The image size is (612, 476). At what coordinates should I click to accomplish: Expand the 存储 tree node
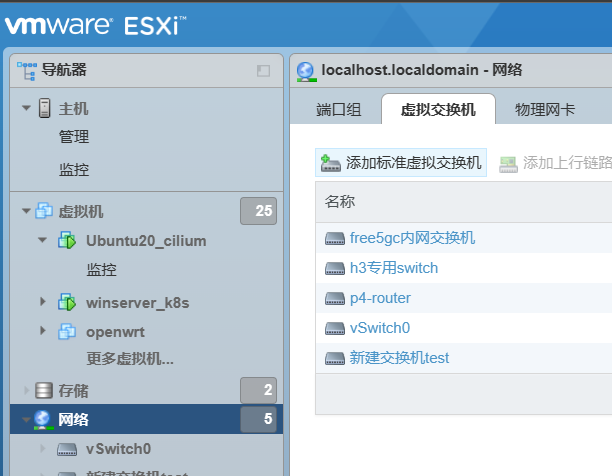(25, 390)
